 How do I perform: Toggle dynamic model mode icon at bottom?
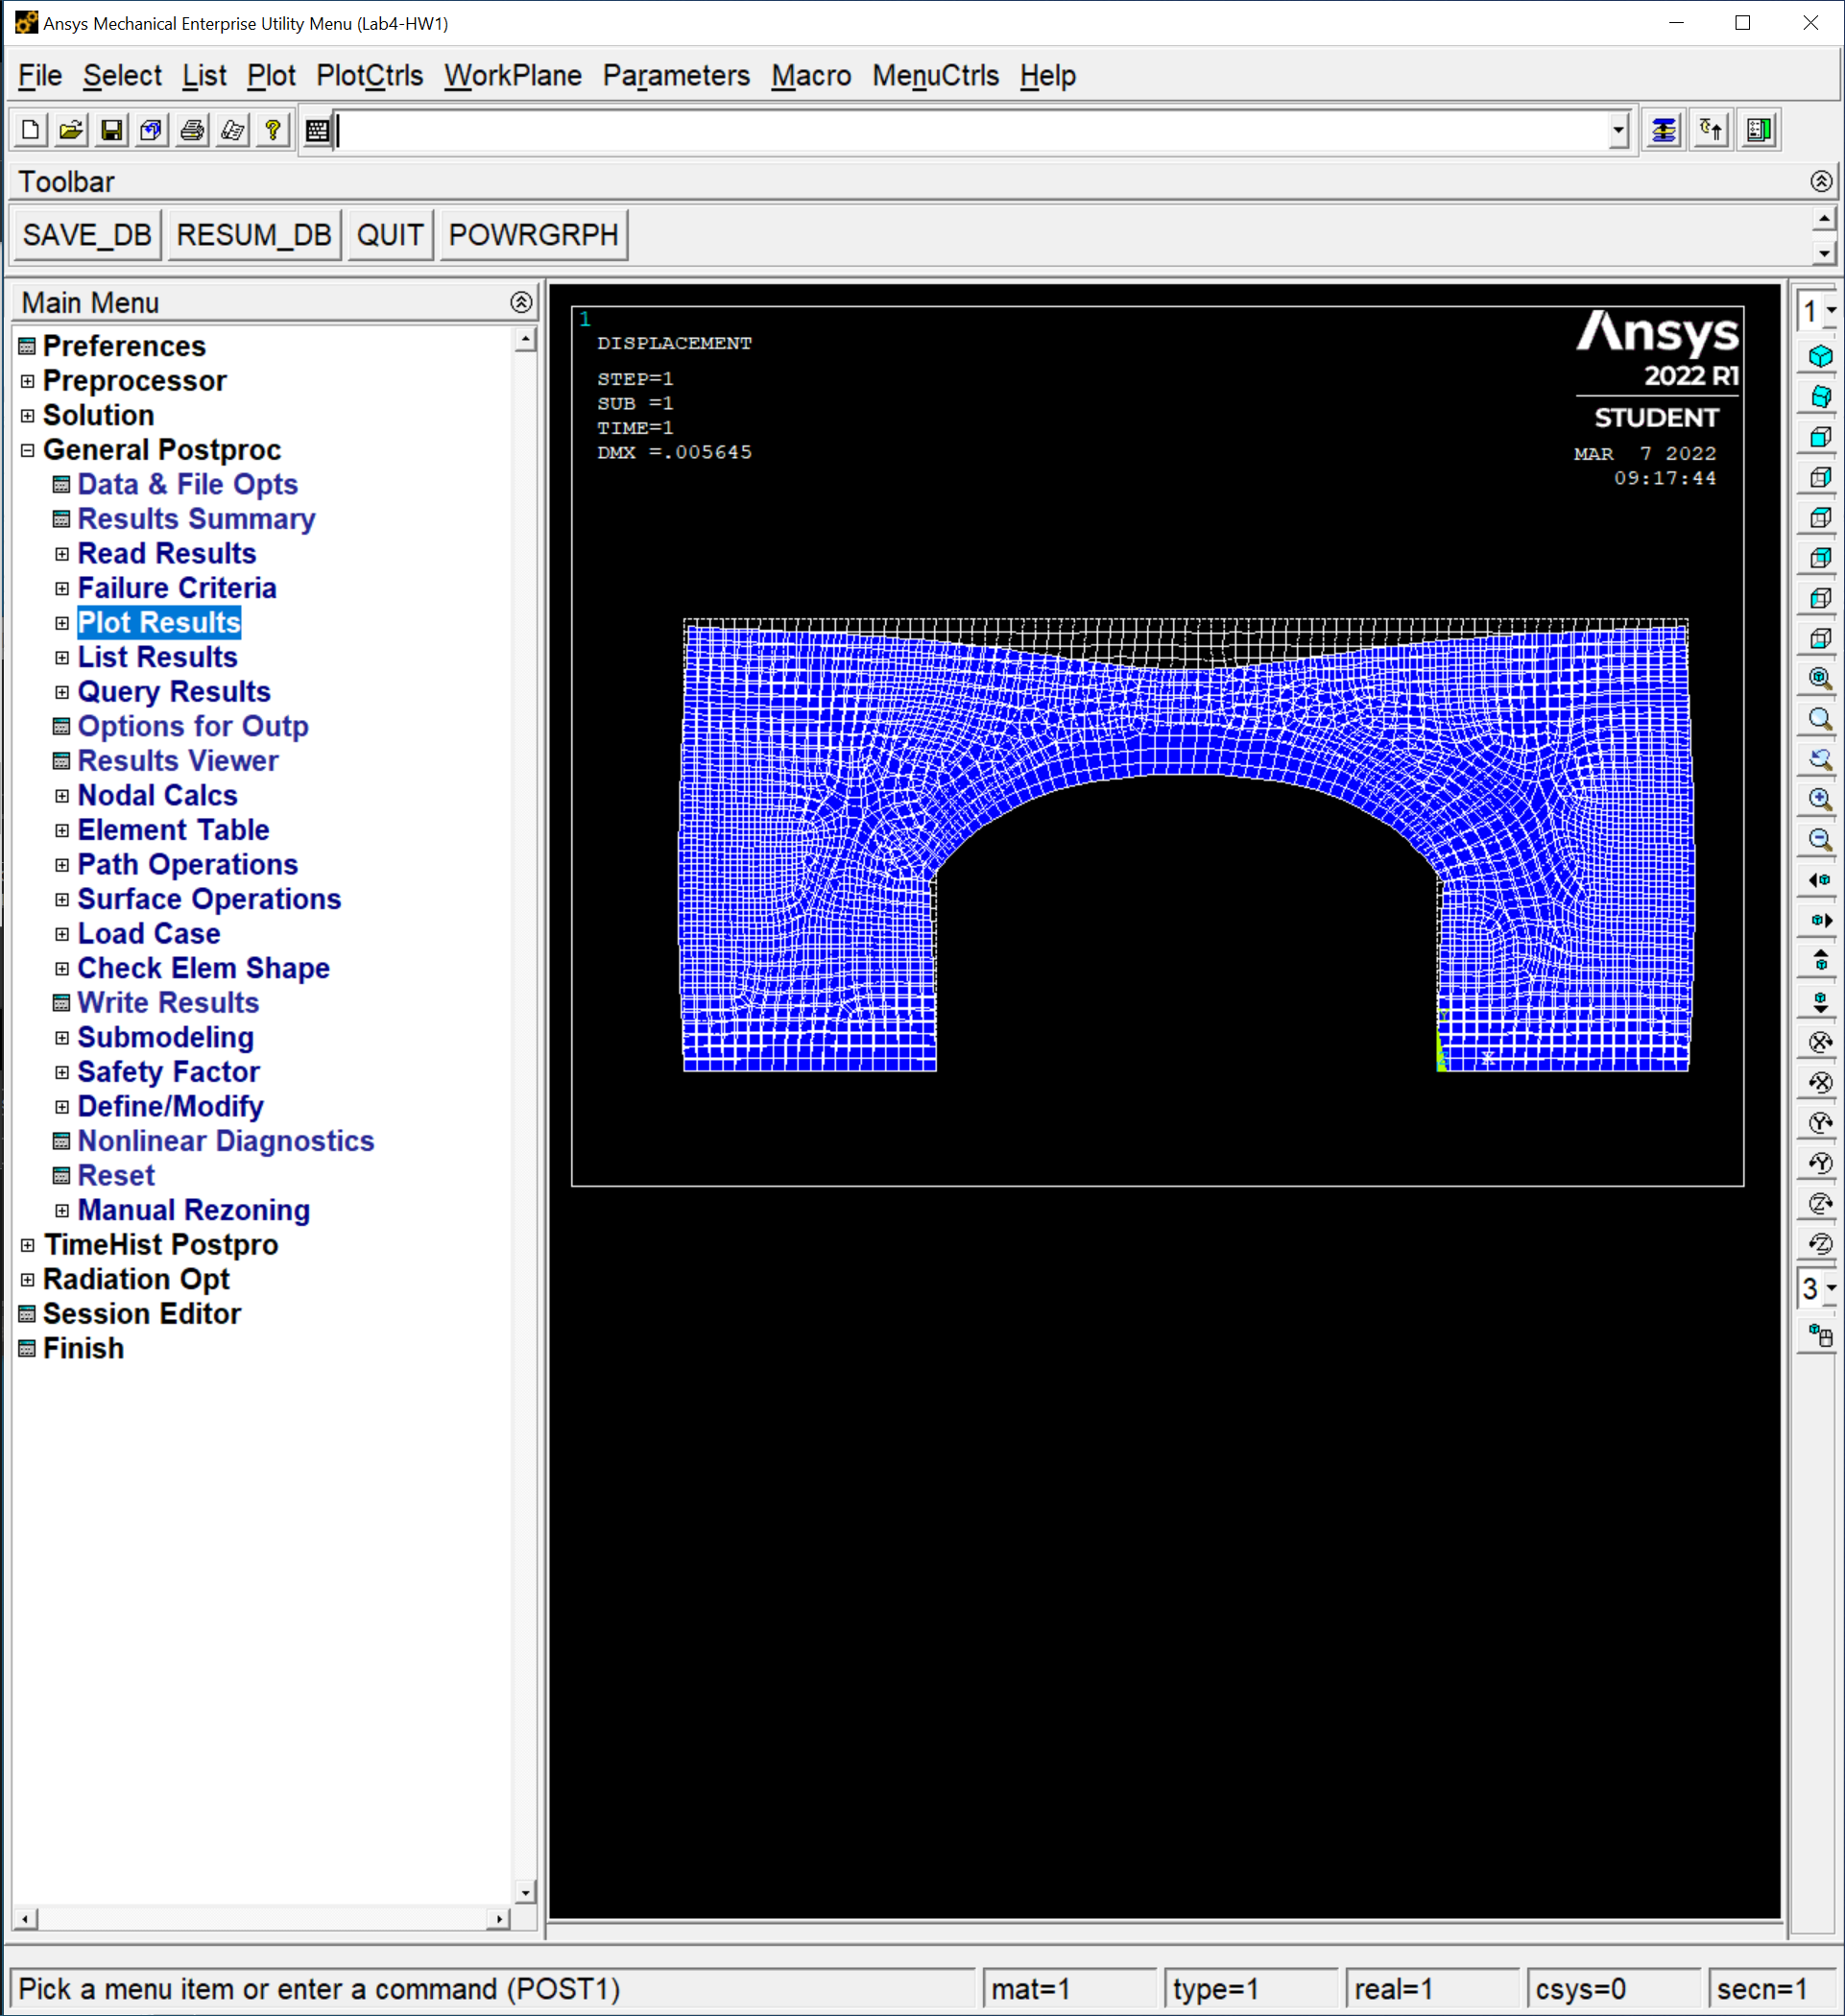tap(1820, 1335)
